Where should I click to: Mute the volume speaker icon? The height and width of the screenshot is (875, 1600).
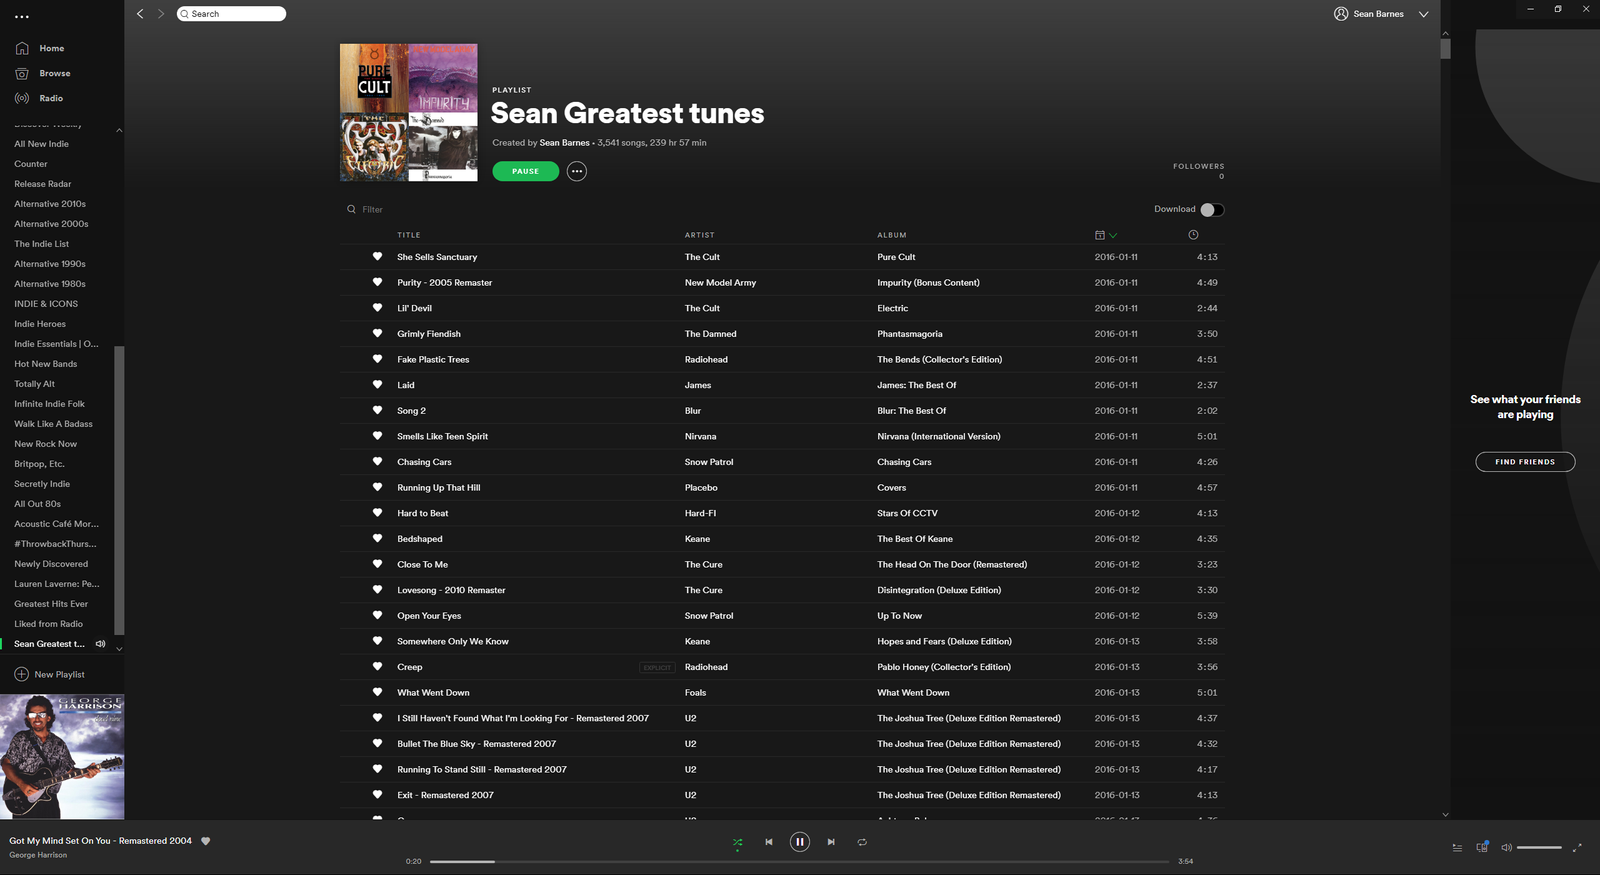tap(1506, 848)
